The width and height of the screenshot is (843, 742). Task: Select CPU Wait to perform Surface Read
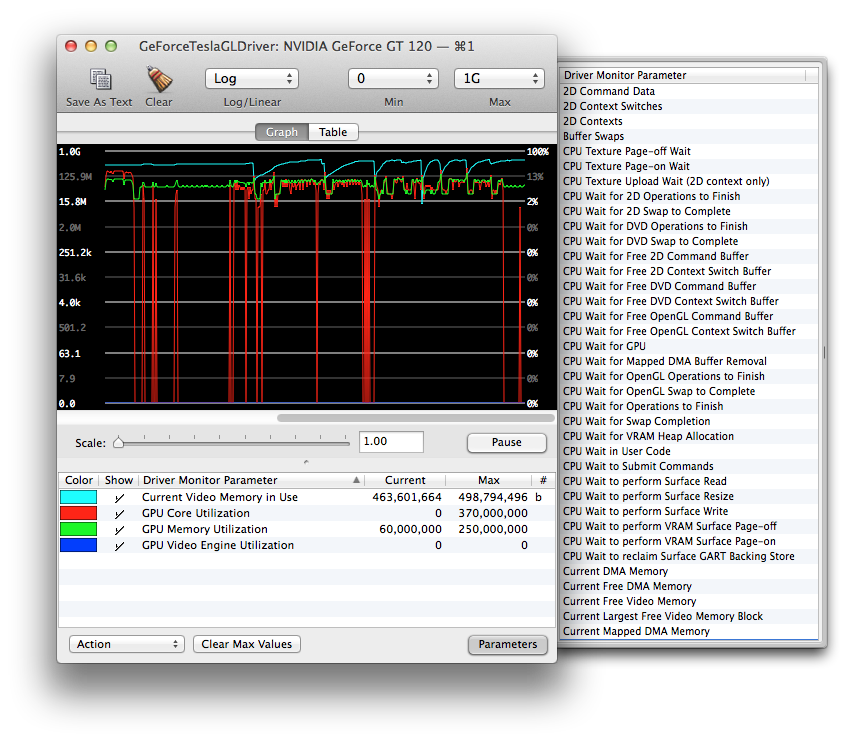(x=689, y=481)
